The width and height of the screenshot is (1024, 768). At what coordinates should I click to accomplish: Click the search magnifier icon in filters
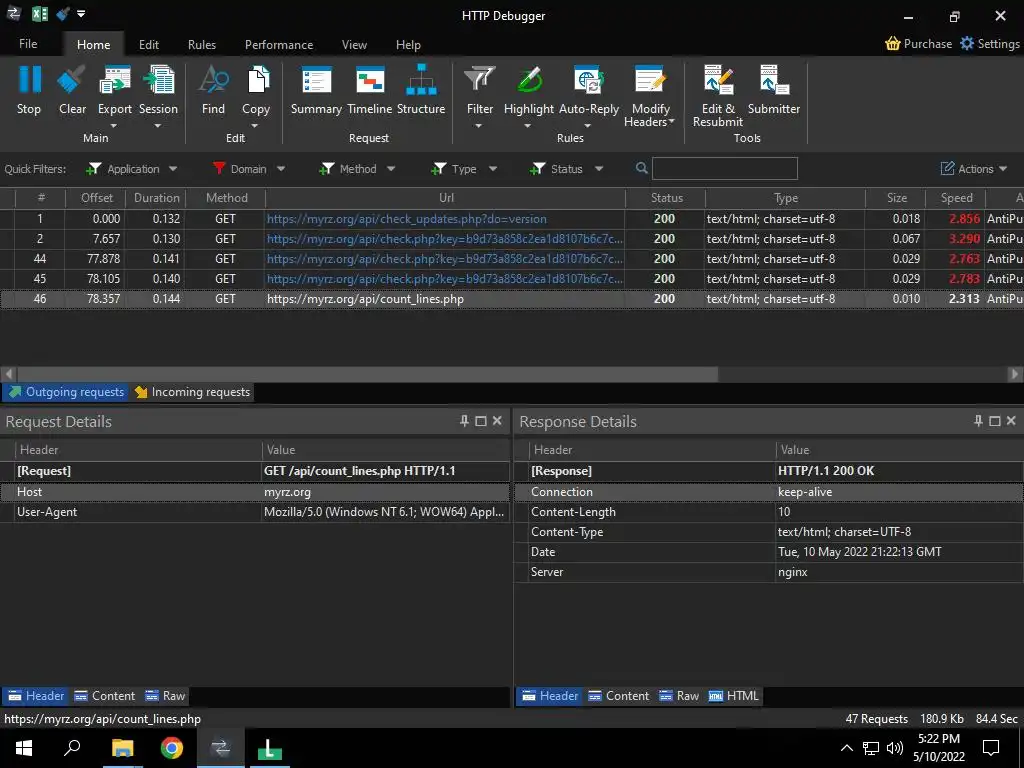642,168
